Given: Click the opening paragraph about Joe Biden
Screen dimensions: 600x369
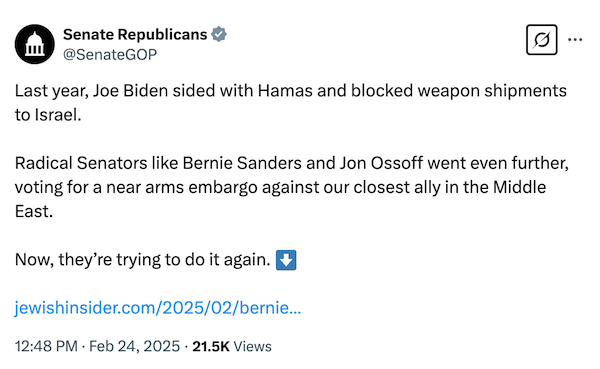Looking at the screenshot, I should point(291,103).
